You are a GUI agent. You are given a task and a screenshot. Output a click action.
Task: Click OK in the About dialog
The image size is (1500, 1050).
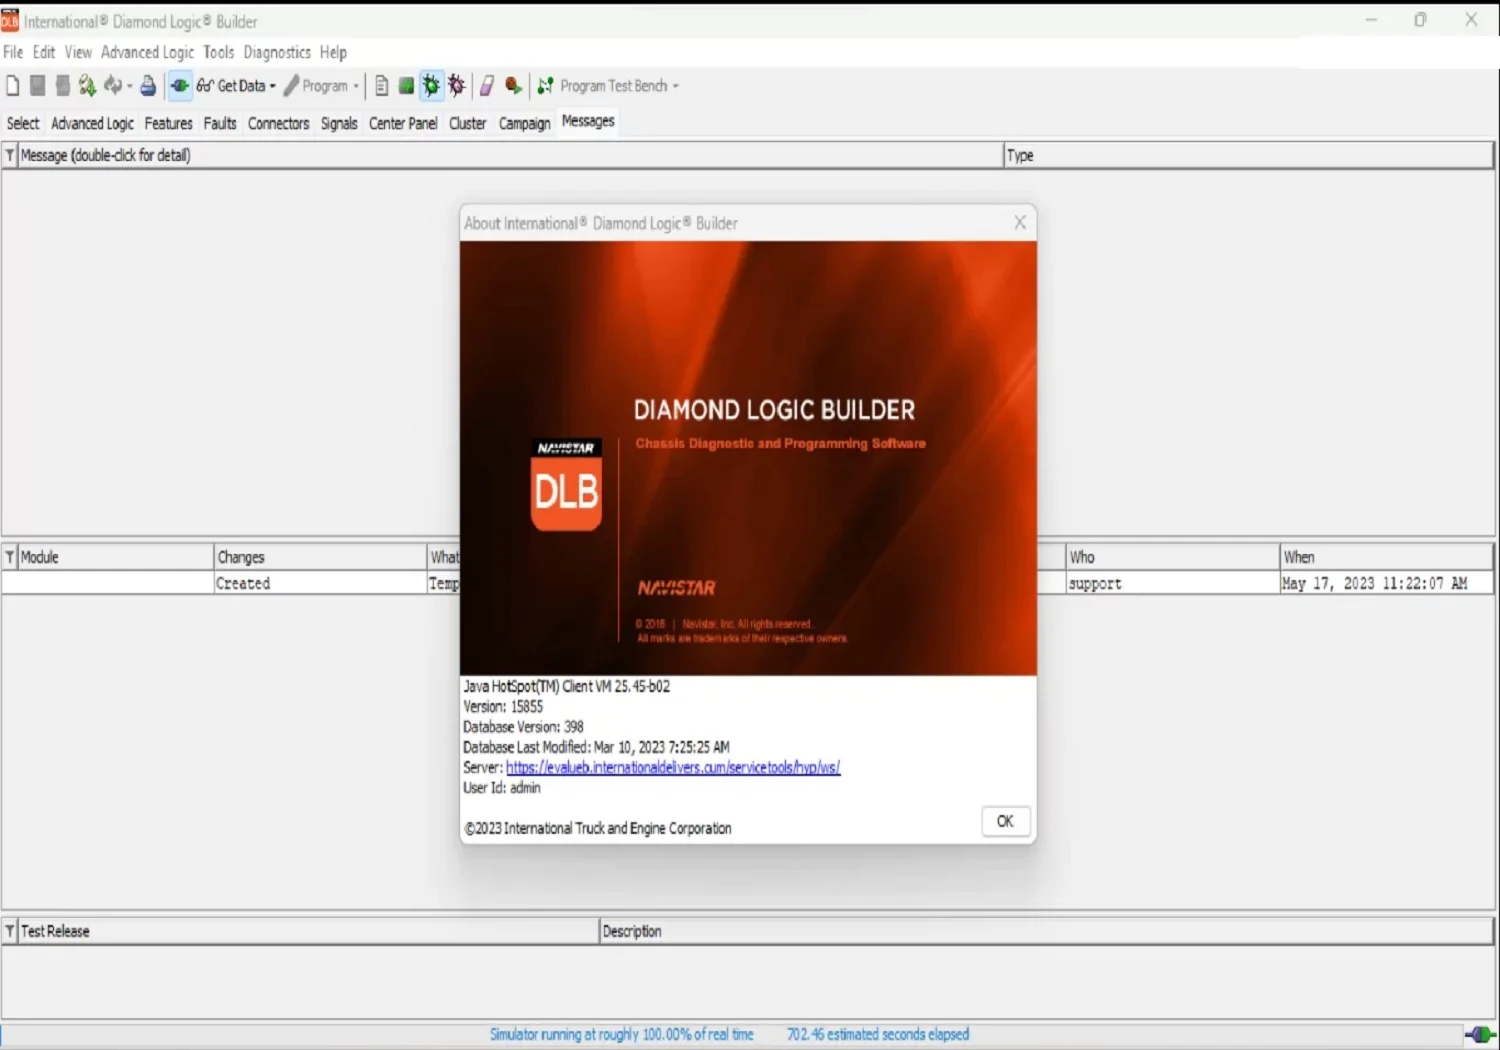(1005, 821)
